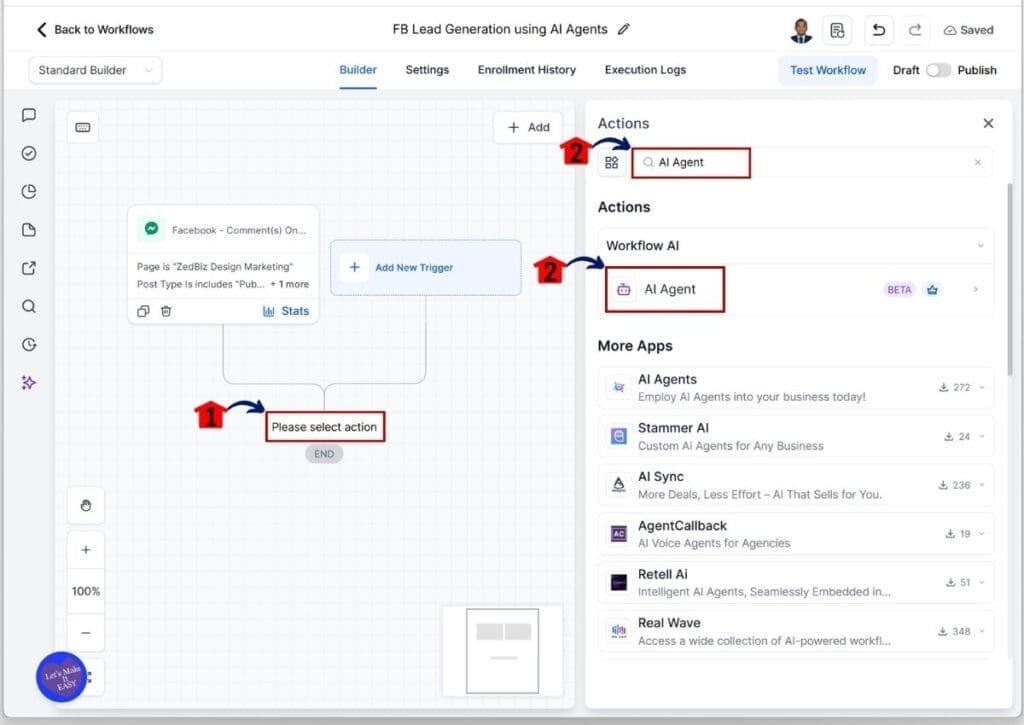Go back to Workflows
The width and height of the screenshot is (1024, 725).
tap(95, 30)
